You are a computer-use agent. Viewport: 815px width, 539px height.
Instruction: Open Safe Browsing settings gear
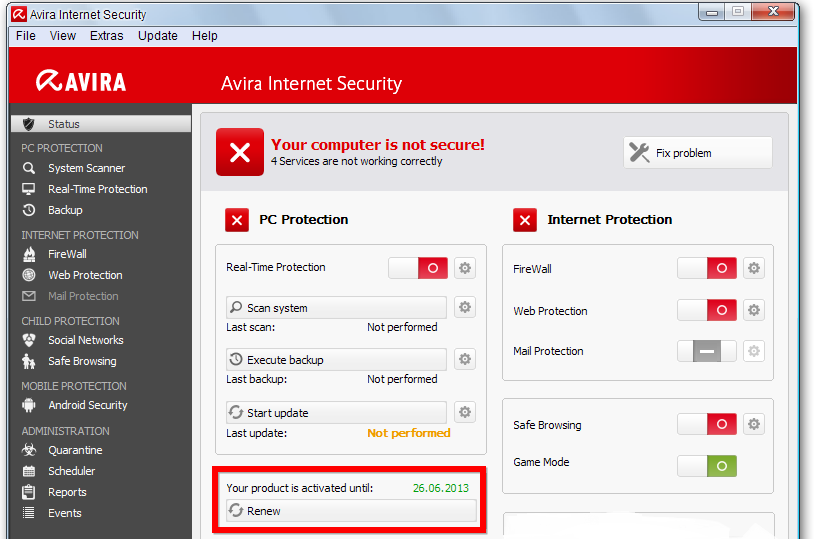pyautogui.click(x=754, y=424)
